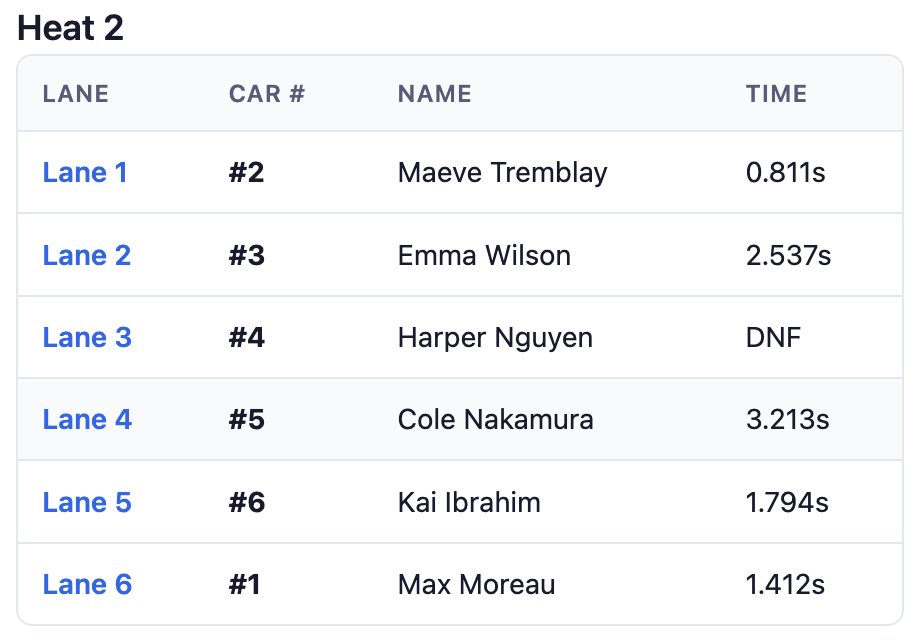Select Maeve Tremblay's name
The width and height of the screenshot is (916, 642).
coord(502,172)
